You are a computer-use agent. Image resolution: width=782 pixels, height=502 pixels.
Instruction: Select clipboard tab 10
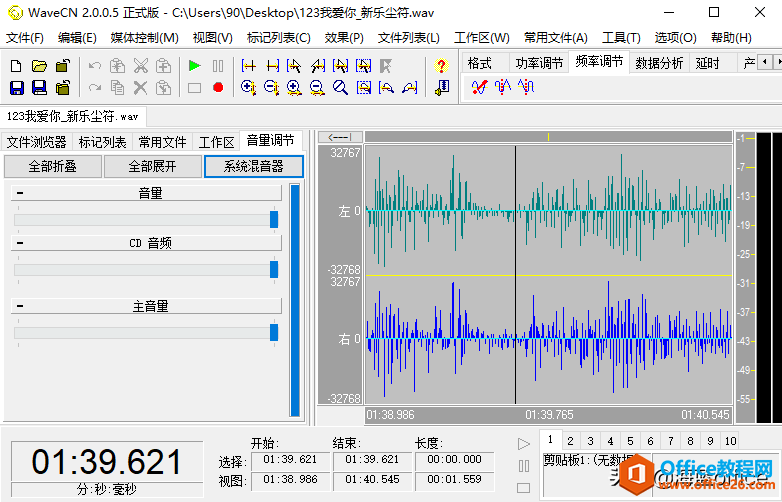point(730,441)
